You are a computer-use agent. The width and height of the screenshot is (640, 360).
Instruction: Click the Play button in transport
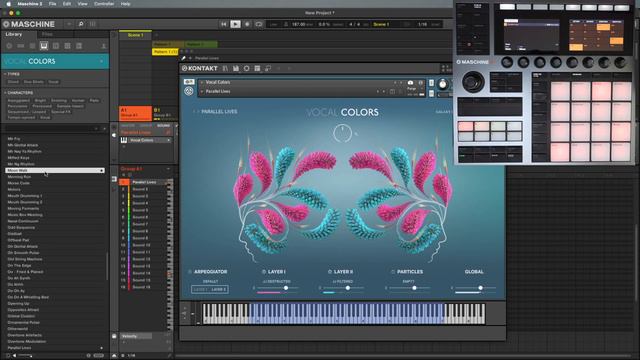click(x=235, y=24)
